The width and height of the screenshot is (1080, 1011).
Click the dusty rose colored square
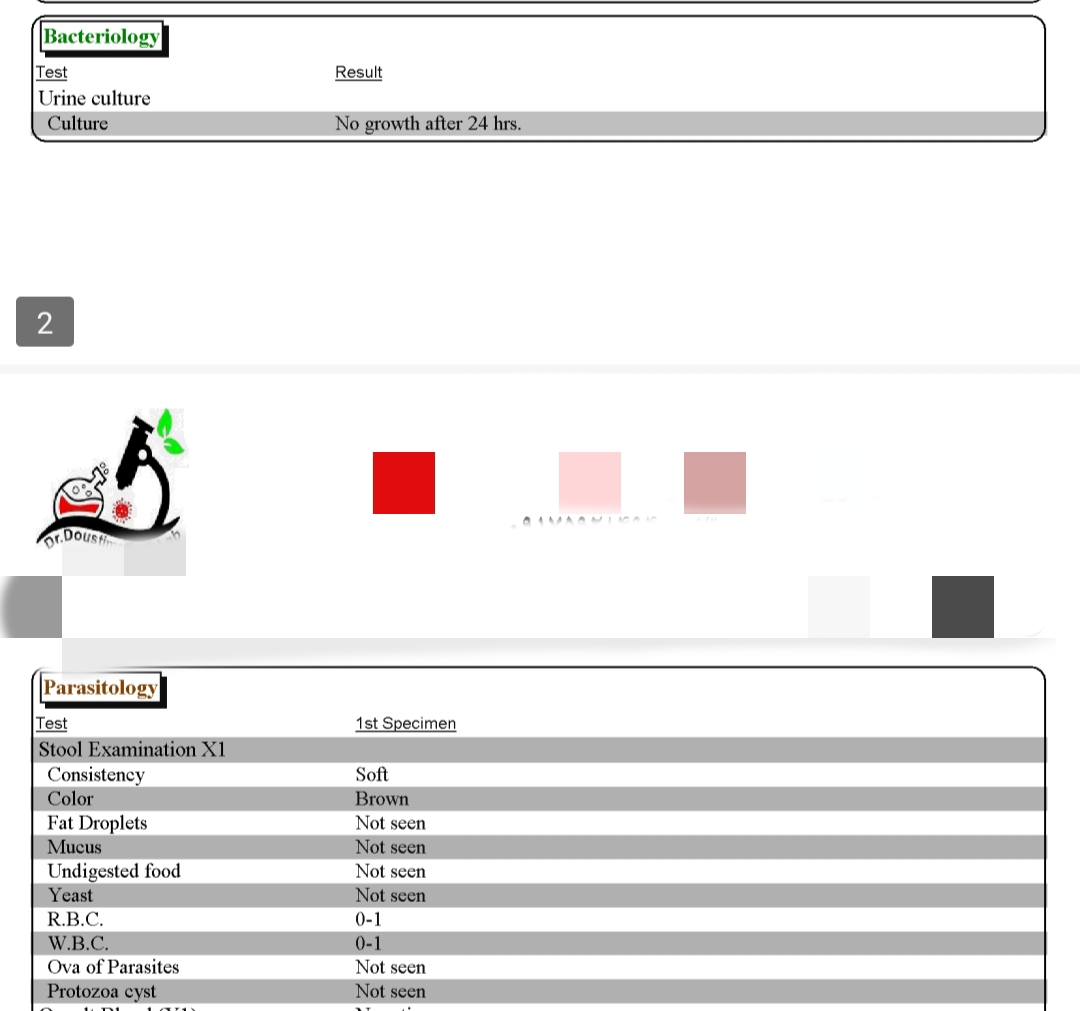715,483
